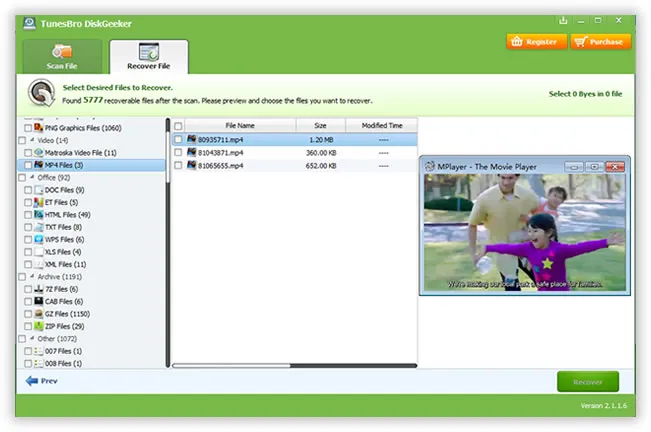Click the MPlayer logo icon in the player title bar
The width and height of the screenshot is (651, 432).
[428, 166]
